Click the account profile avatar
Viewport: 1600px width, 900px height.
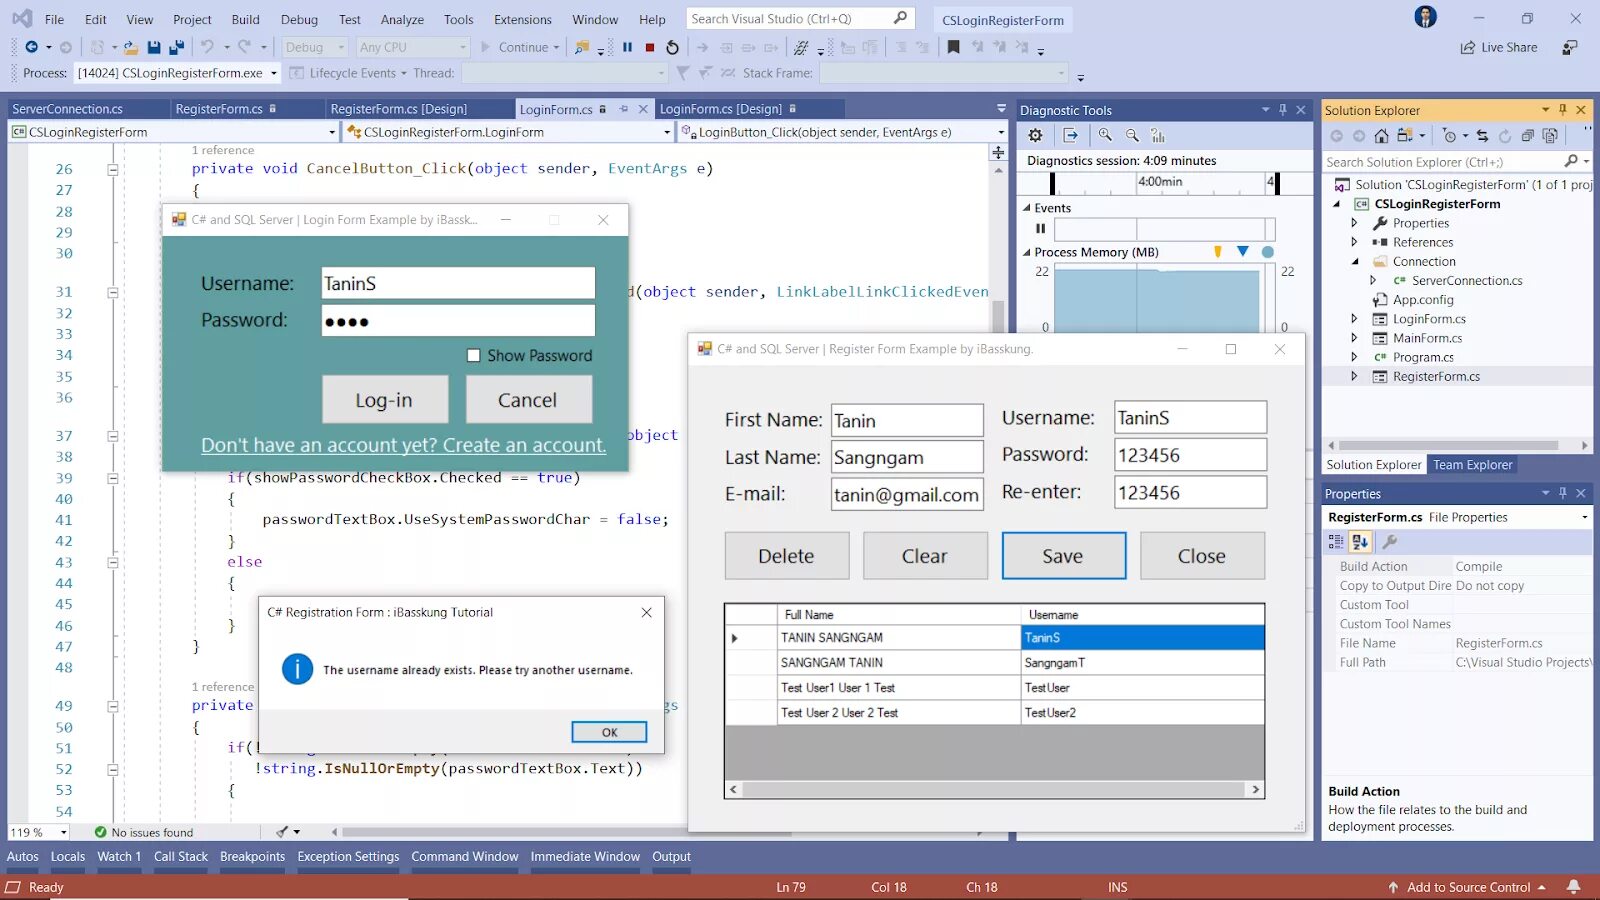coord(1426,17)
